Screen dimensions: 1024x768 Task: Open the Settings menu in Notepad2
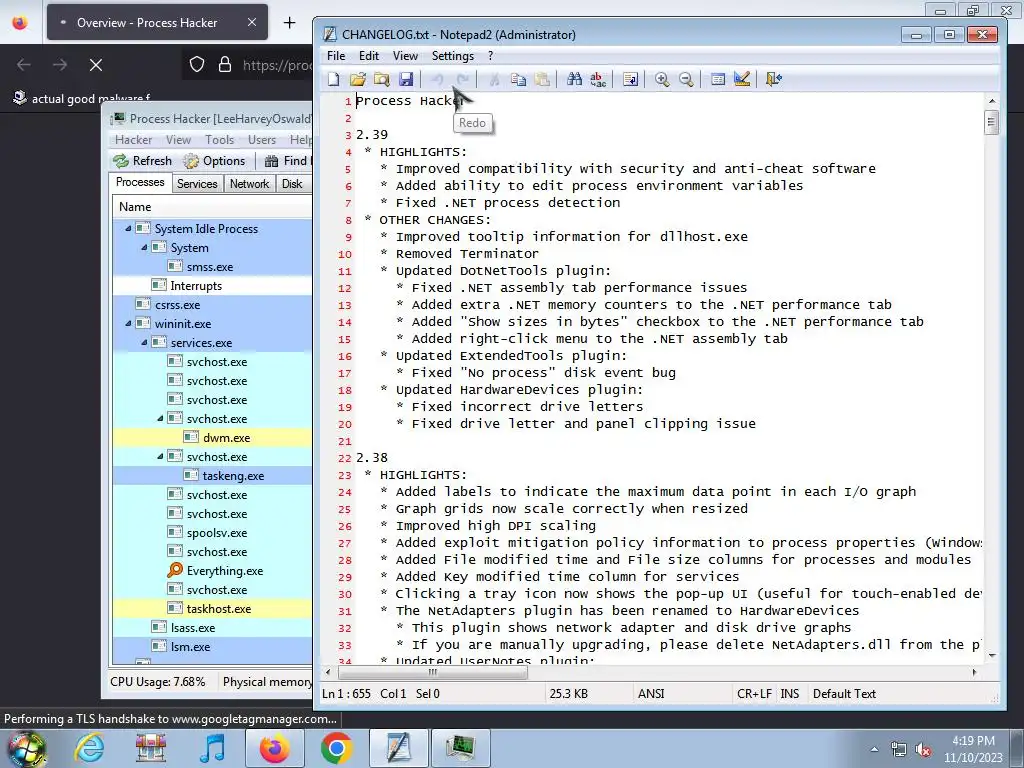[453, 56]
